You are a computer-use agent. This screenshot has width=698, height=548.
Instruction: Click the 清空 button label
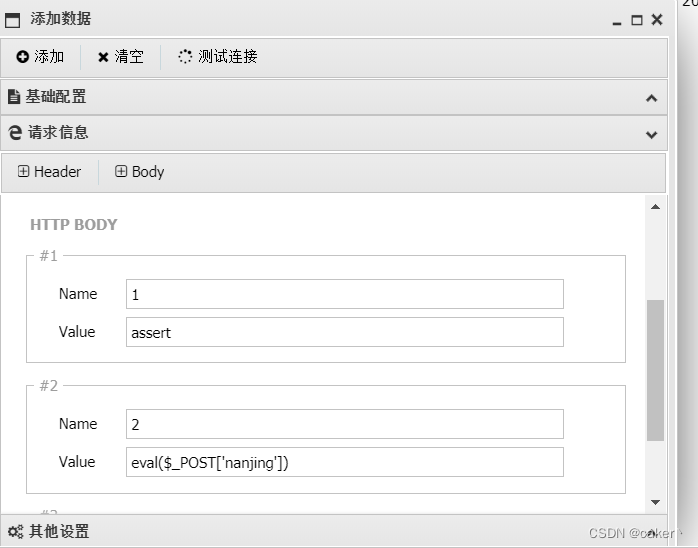point(129,57)
